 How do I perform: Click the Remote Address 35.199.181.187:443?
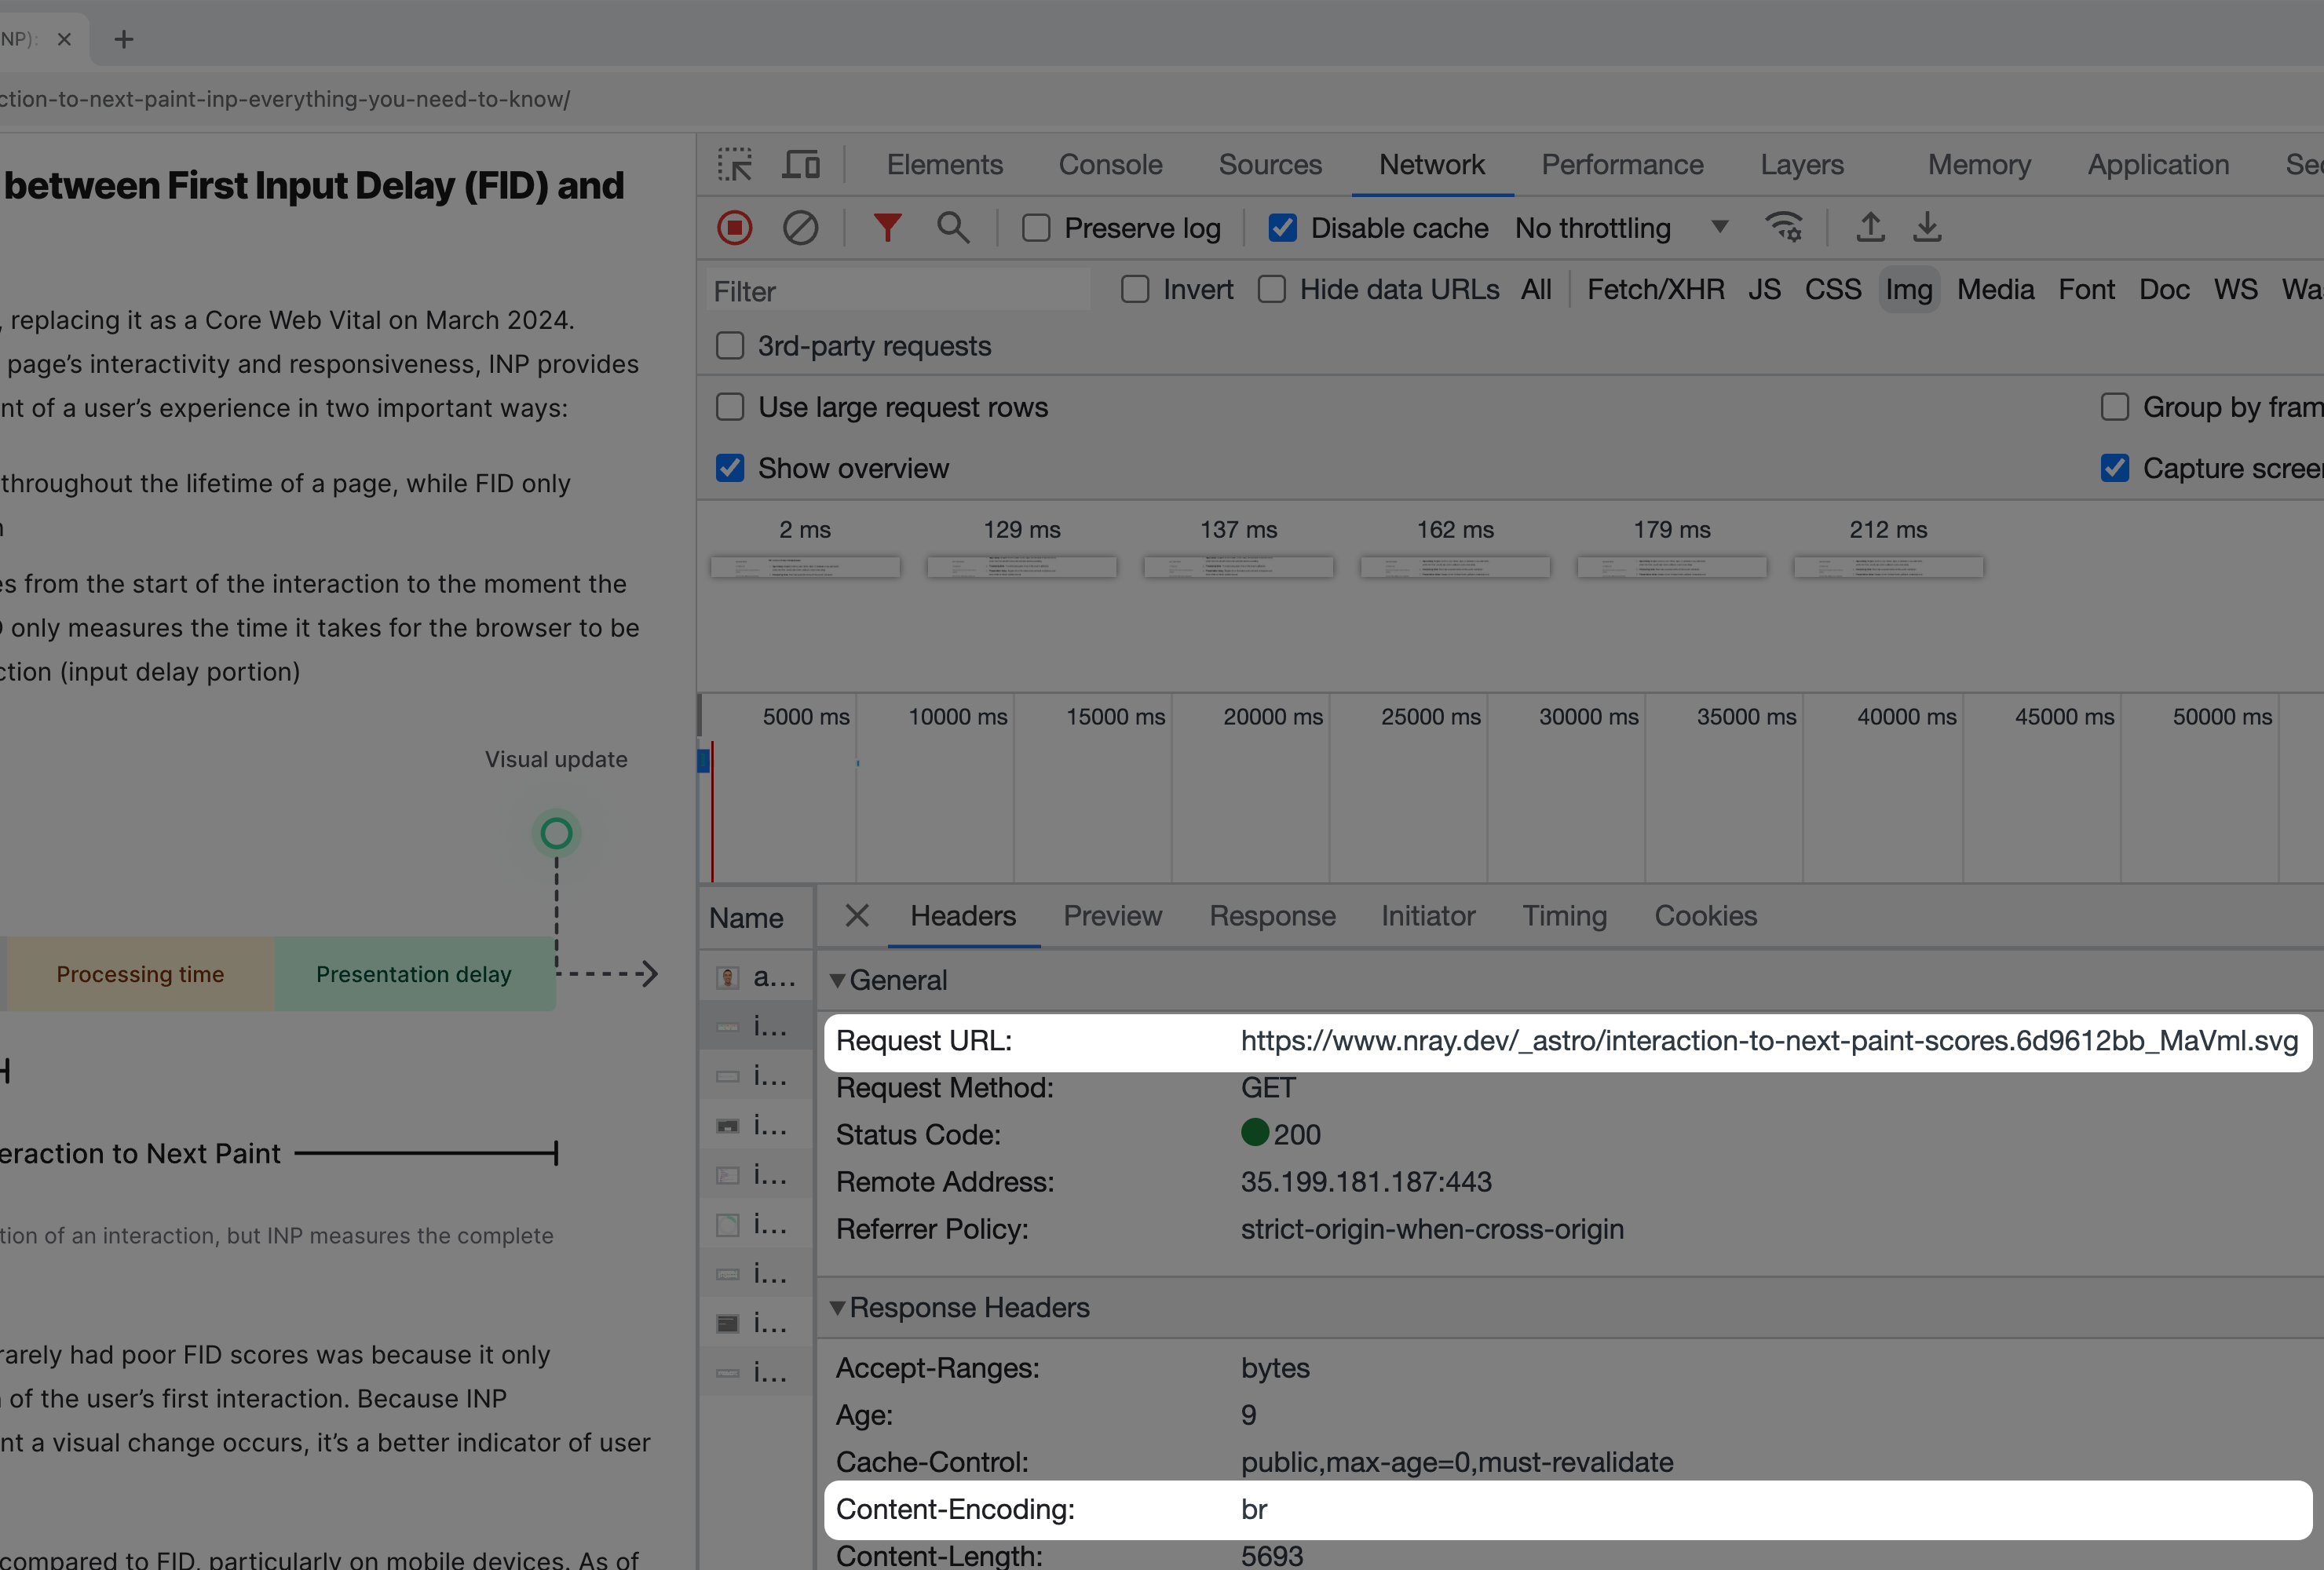click(x=1366, y=1182)
